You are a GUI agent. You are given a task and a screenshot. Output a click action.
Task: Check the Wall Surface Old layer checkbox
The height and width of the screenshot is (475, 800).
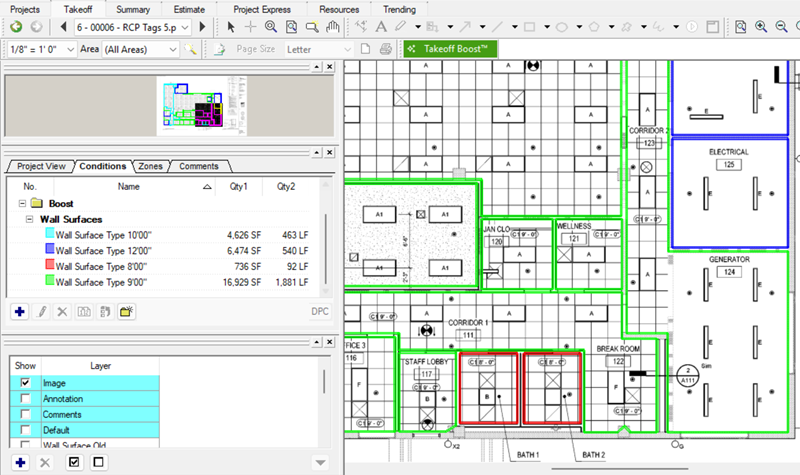pos(25,444)
